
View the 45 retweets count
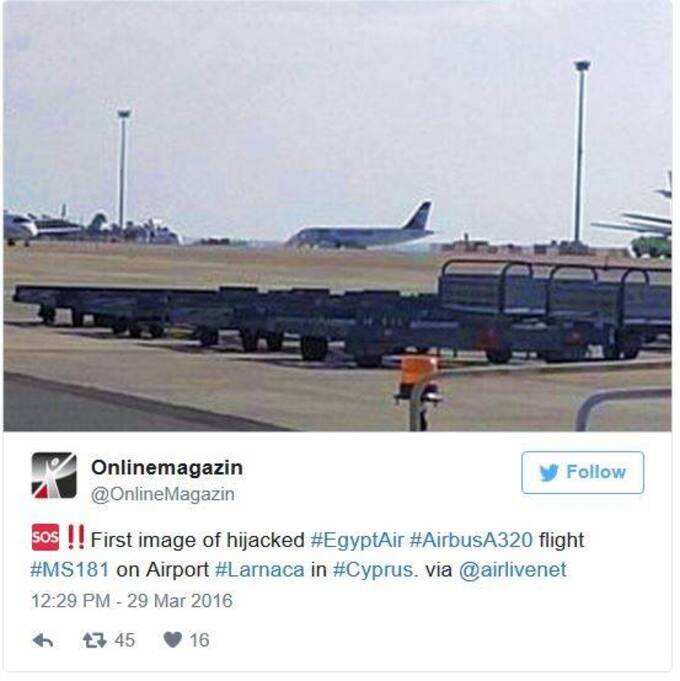point(125,641)
